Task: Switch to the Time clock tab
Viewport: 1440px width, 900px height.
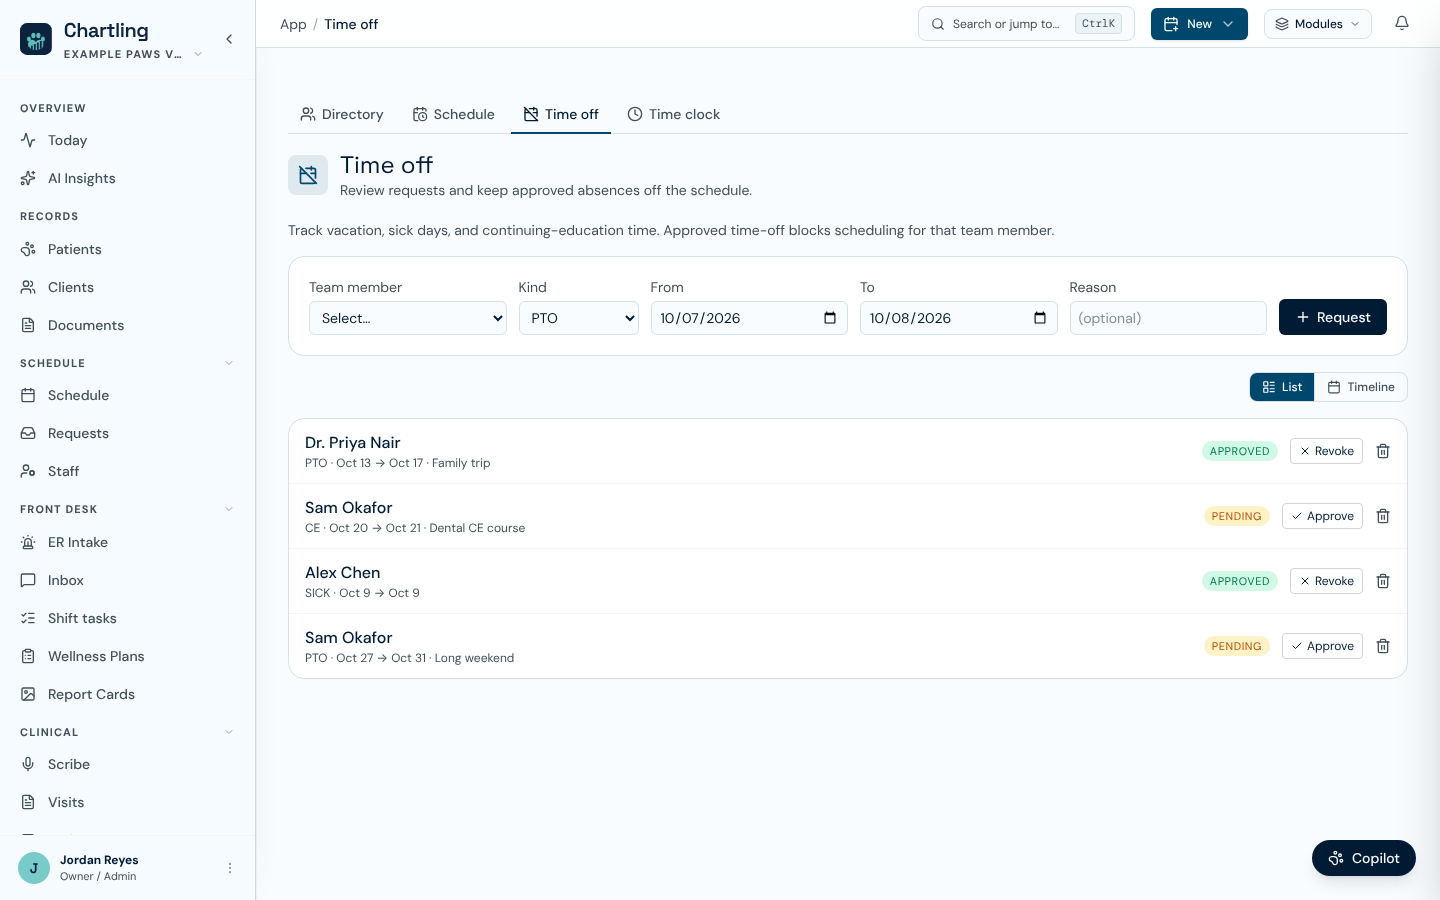Action: coord(674,114)
